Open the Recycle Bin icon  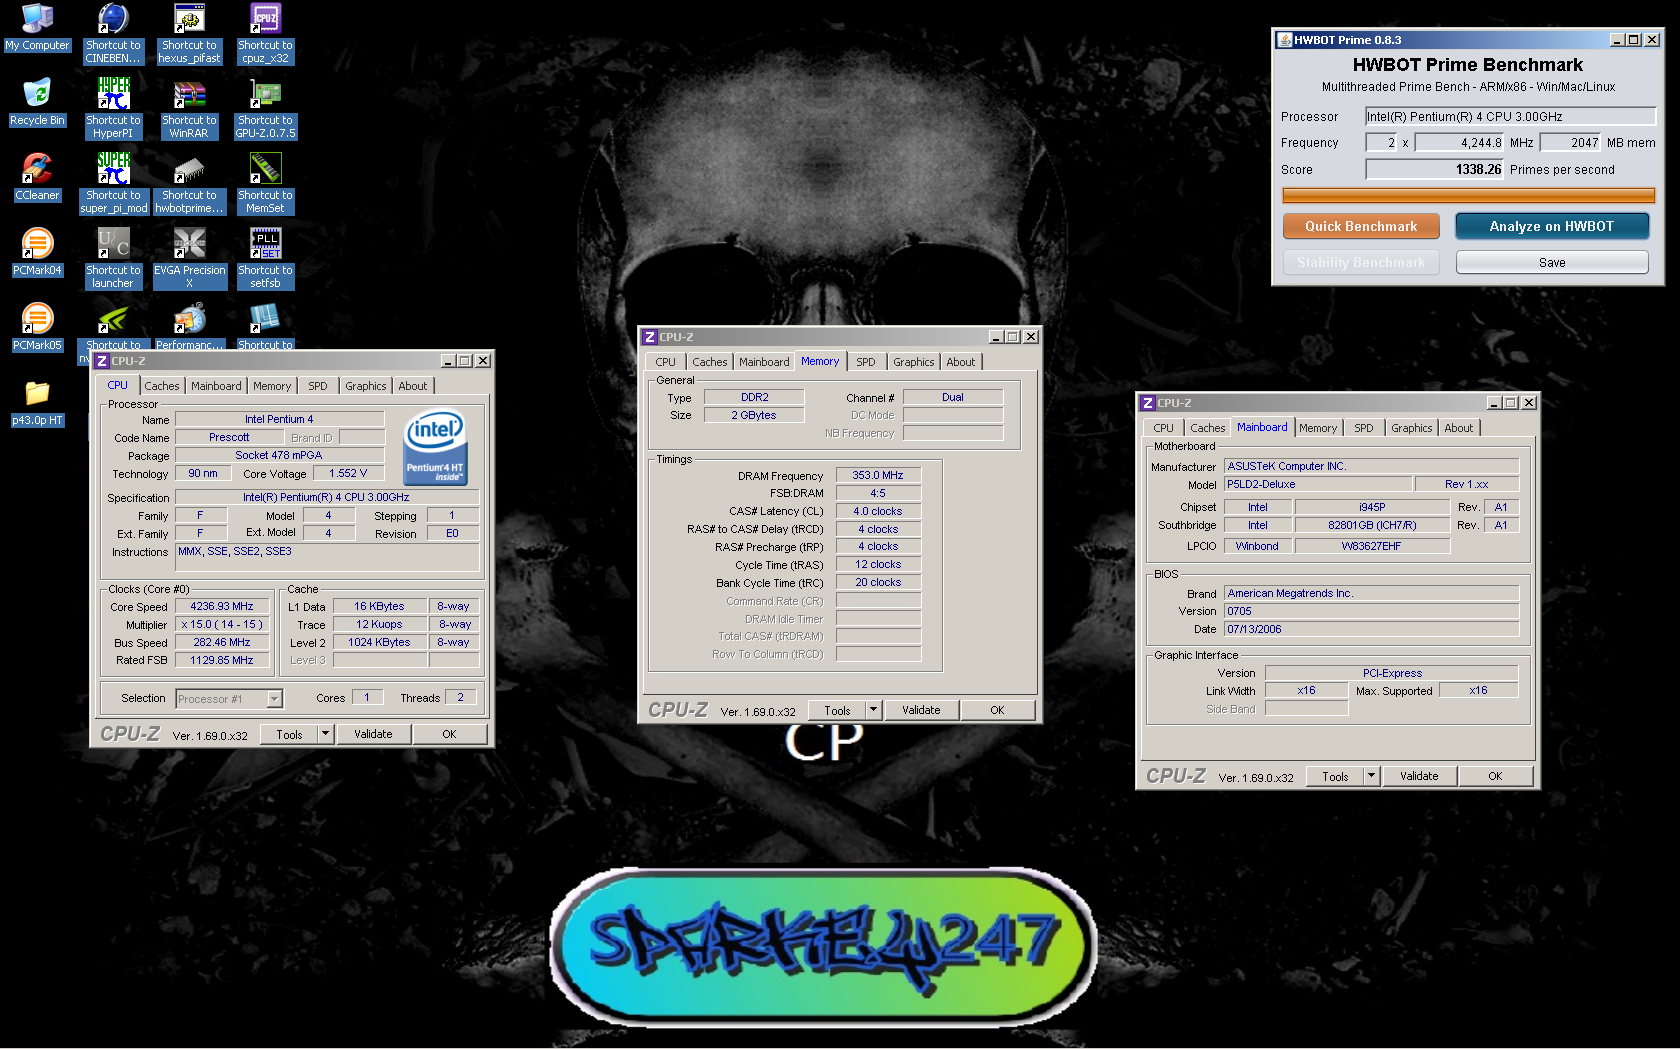(37, 102)
